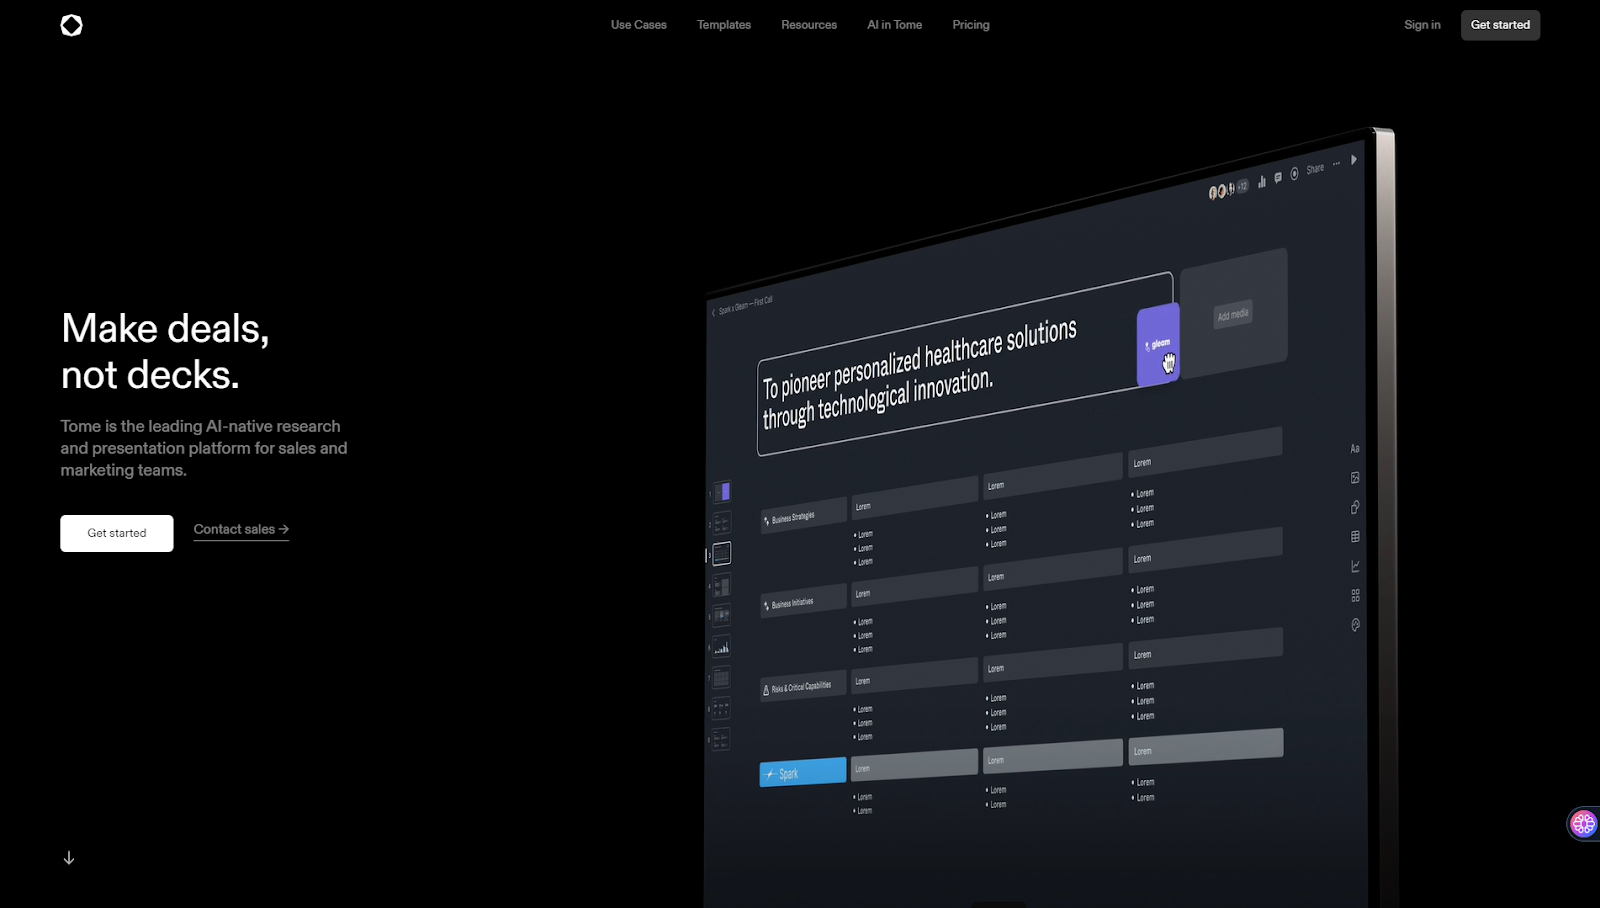Select the line chart tool icon

(1355, 566)
